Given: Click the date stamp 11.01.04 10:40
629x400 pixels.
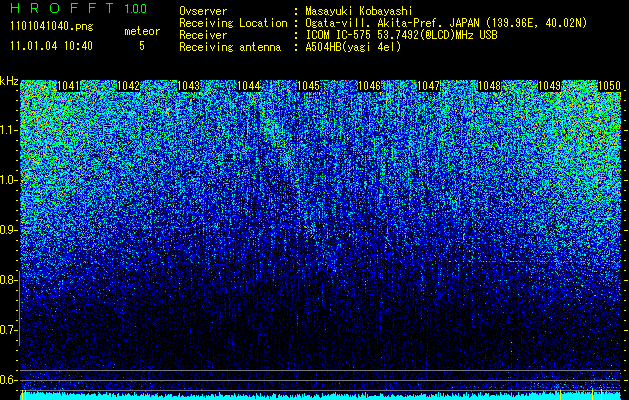Looking at the screenshot, I should click(52, 46).
